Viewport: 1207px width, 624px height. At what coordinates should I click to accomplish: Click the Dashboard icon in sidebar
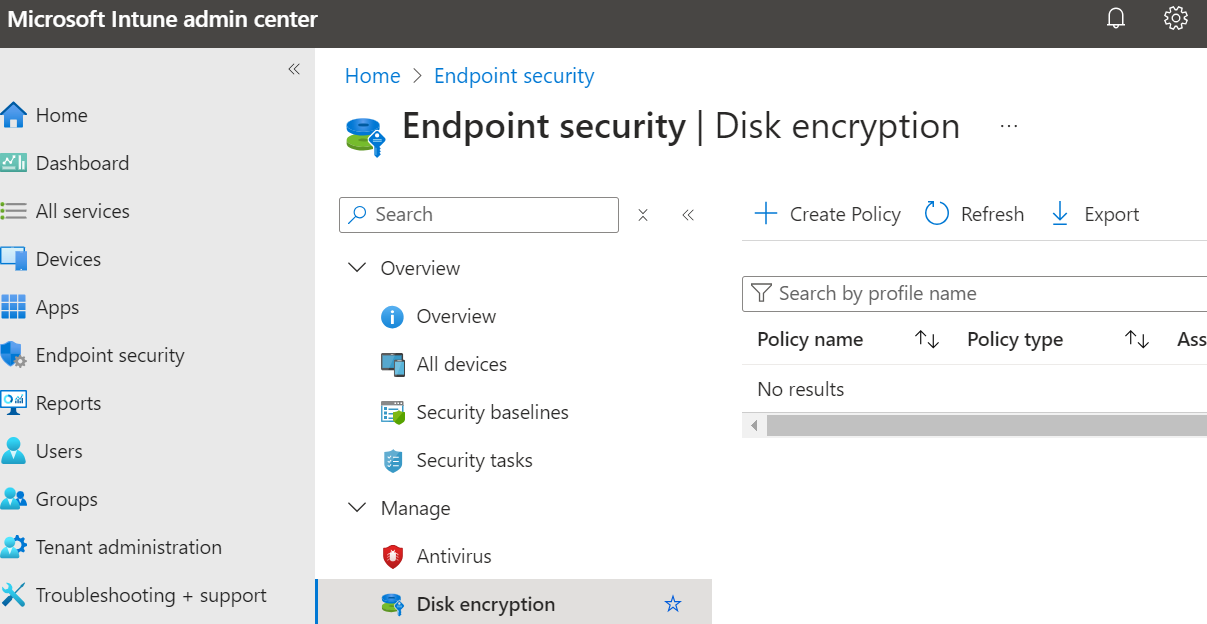(14, 163)
